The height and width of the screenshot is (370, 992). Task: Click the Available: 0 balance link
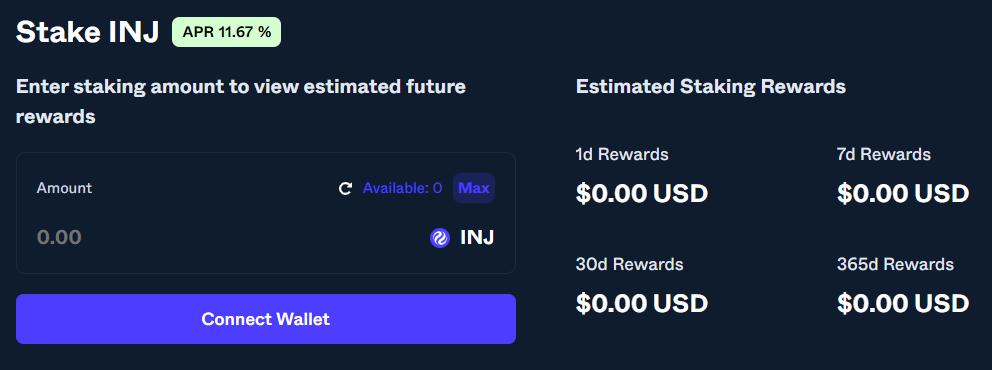coord(402,188)
